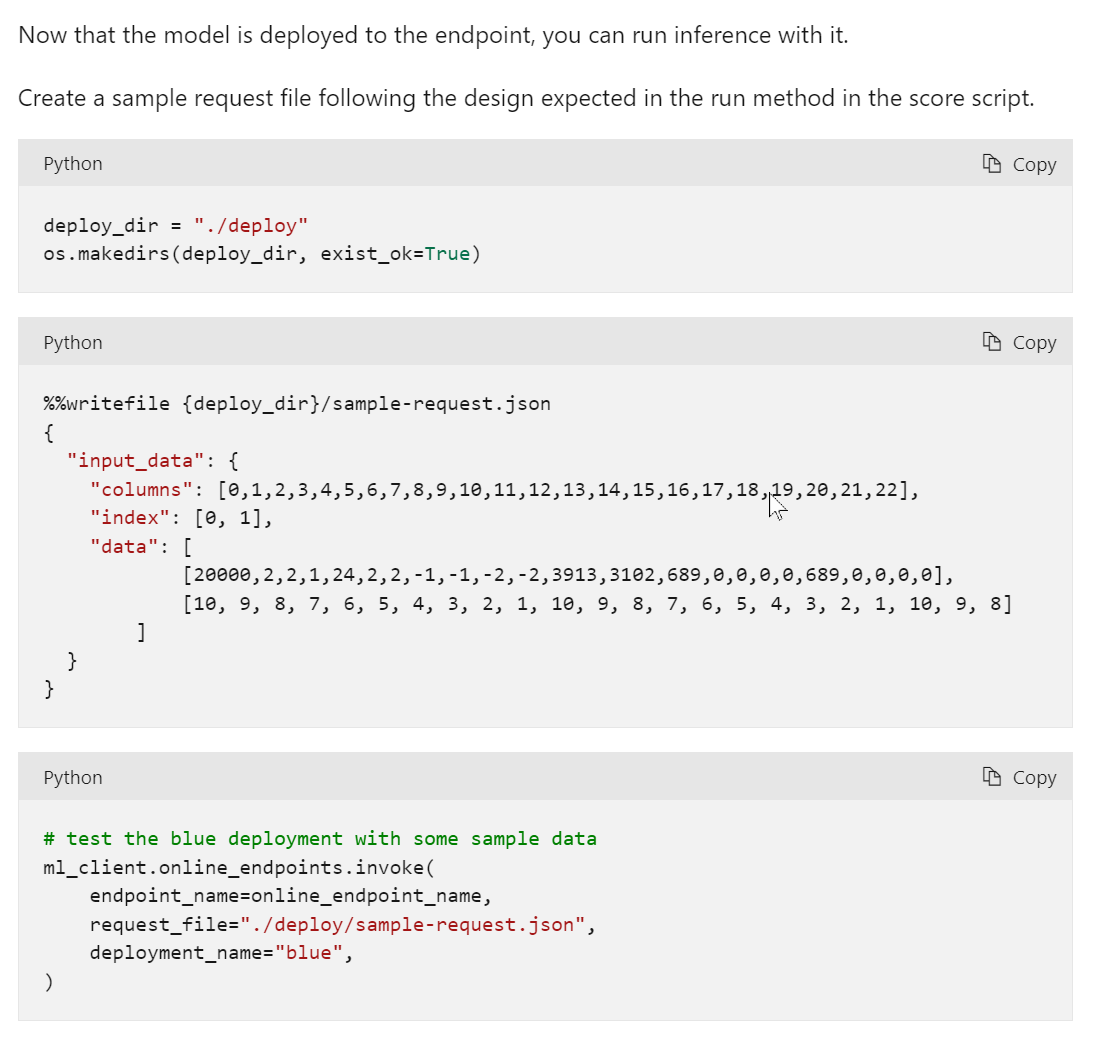Click the Copy text in the bottom code header
Image resolution: width=1106 pixels, height=1051 pixels.
pos(1034,777)
